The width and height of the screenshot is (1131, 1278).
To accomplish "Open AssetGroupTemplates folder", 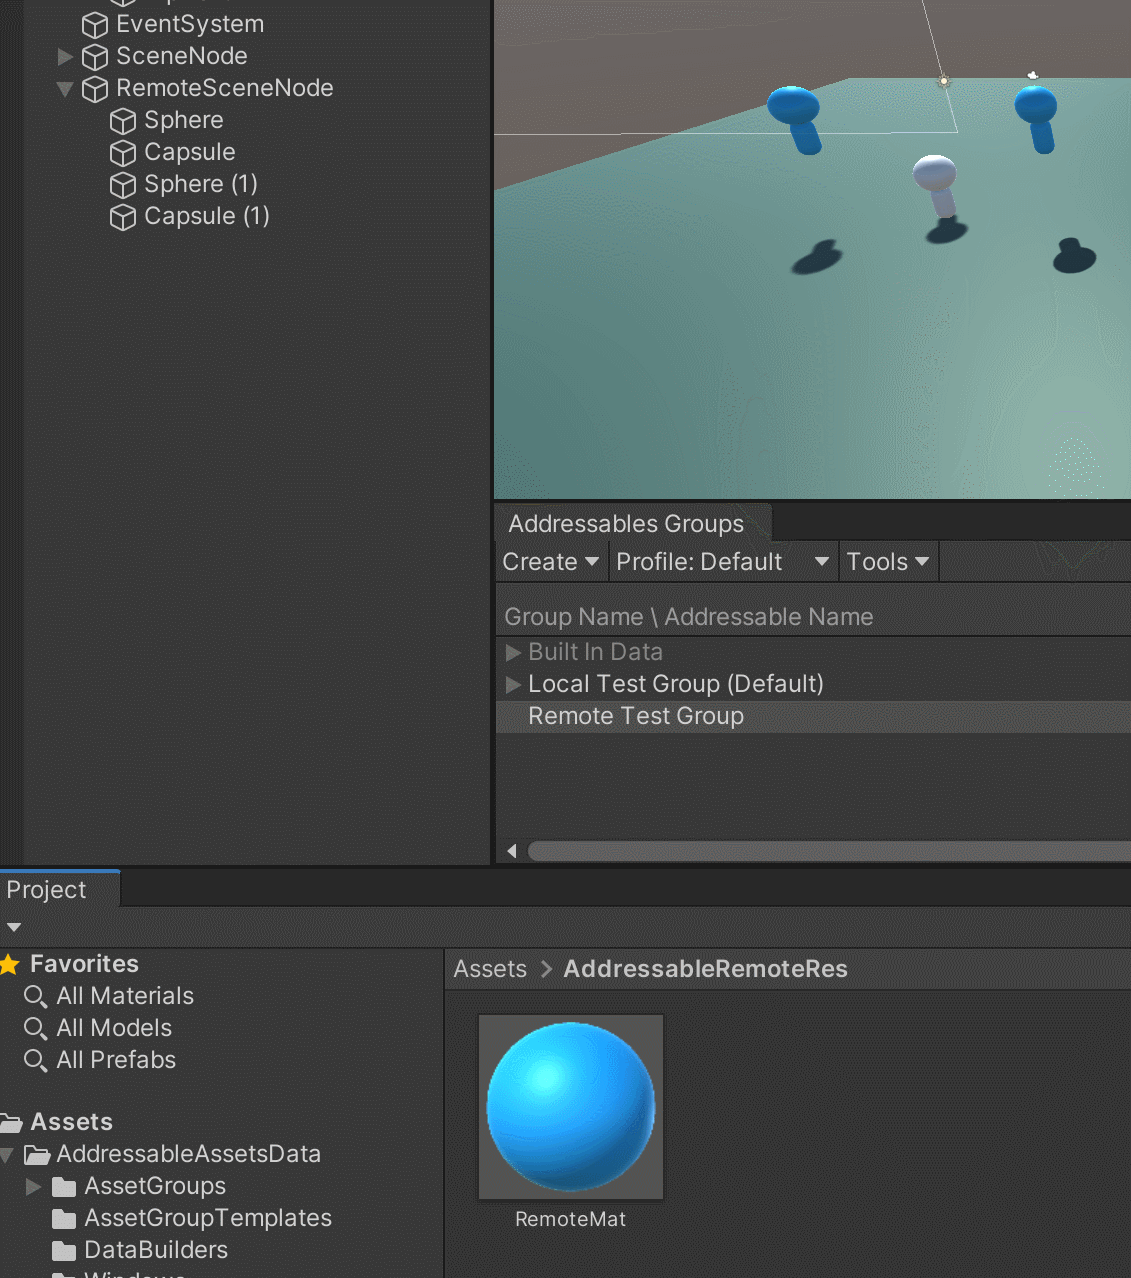I will coord(208,1218).
